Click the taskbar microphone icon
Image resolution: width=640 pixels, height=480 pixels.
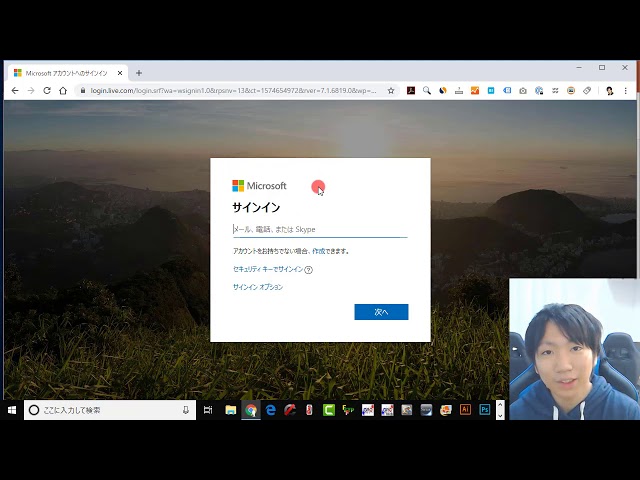186,410
